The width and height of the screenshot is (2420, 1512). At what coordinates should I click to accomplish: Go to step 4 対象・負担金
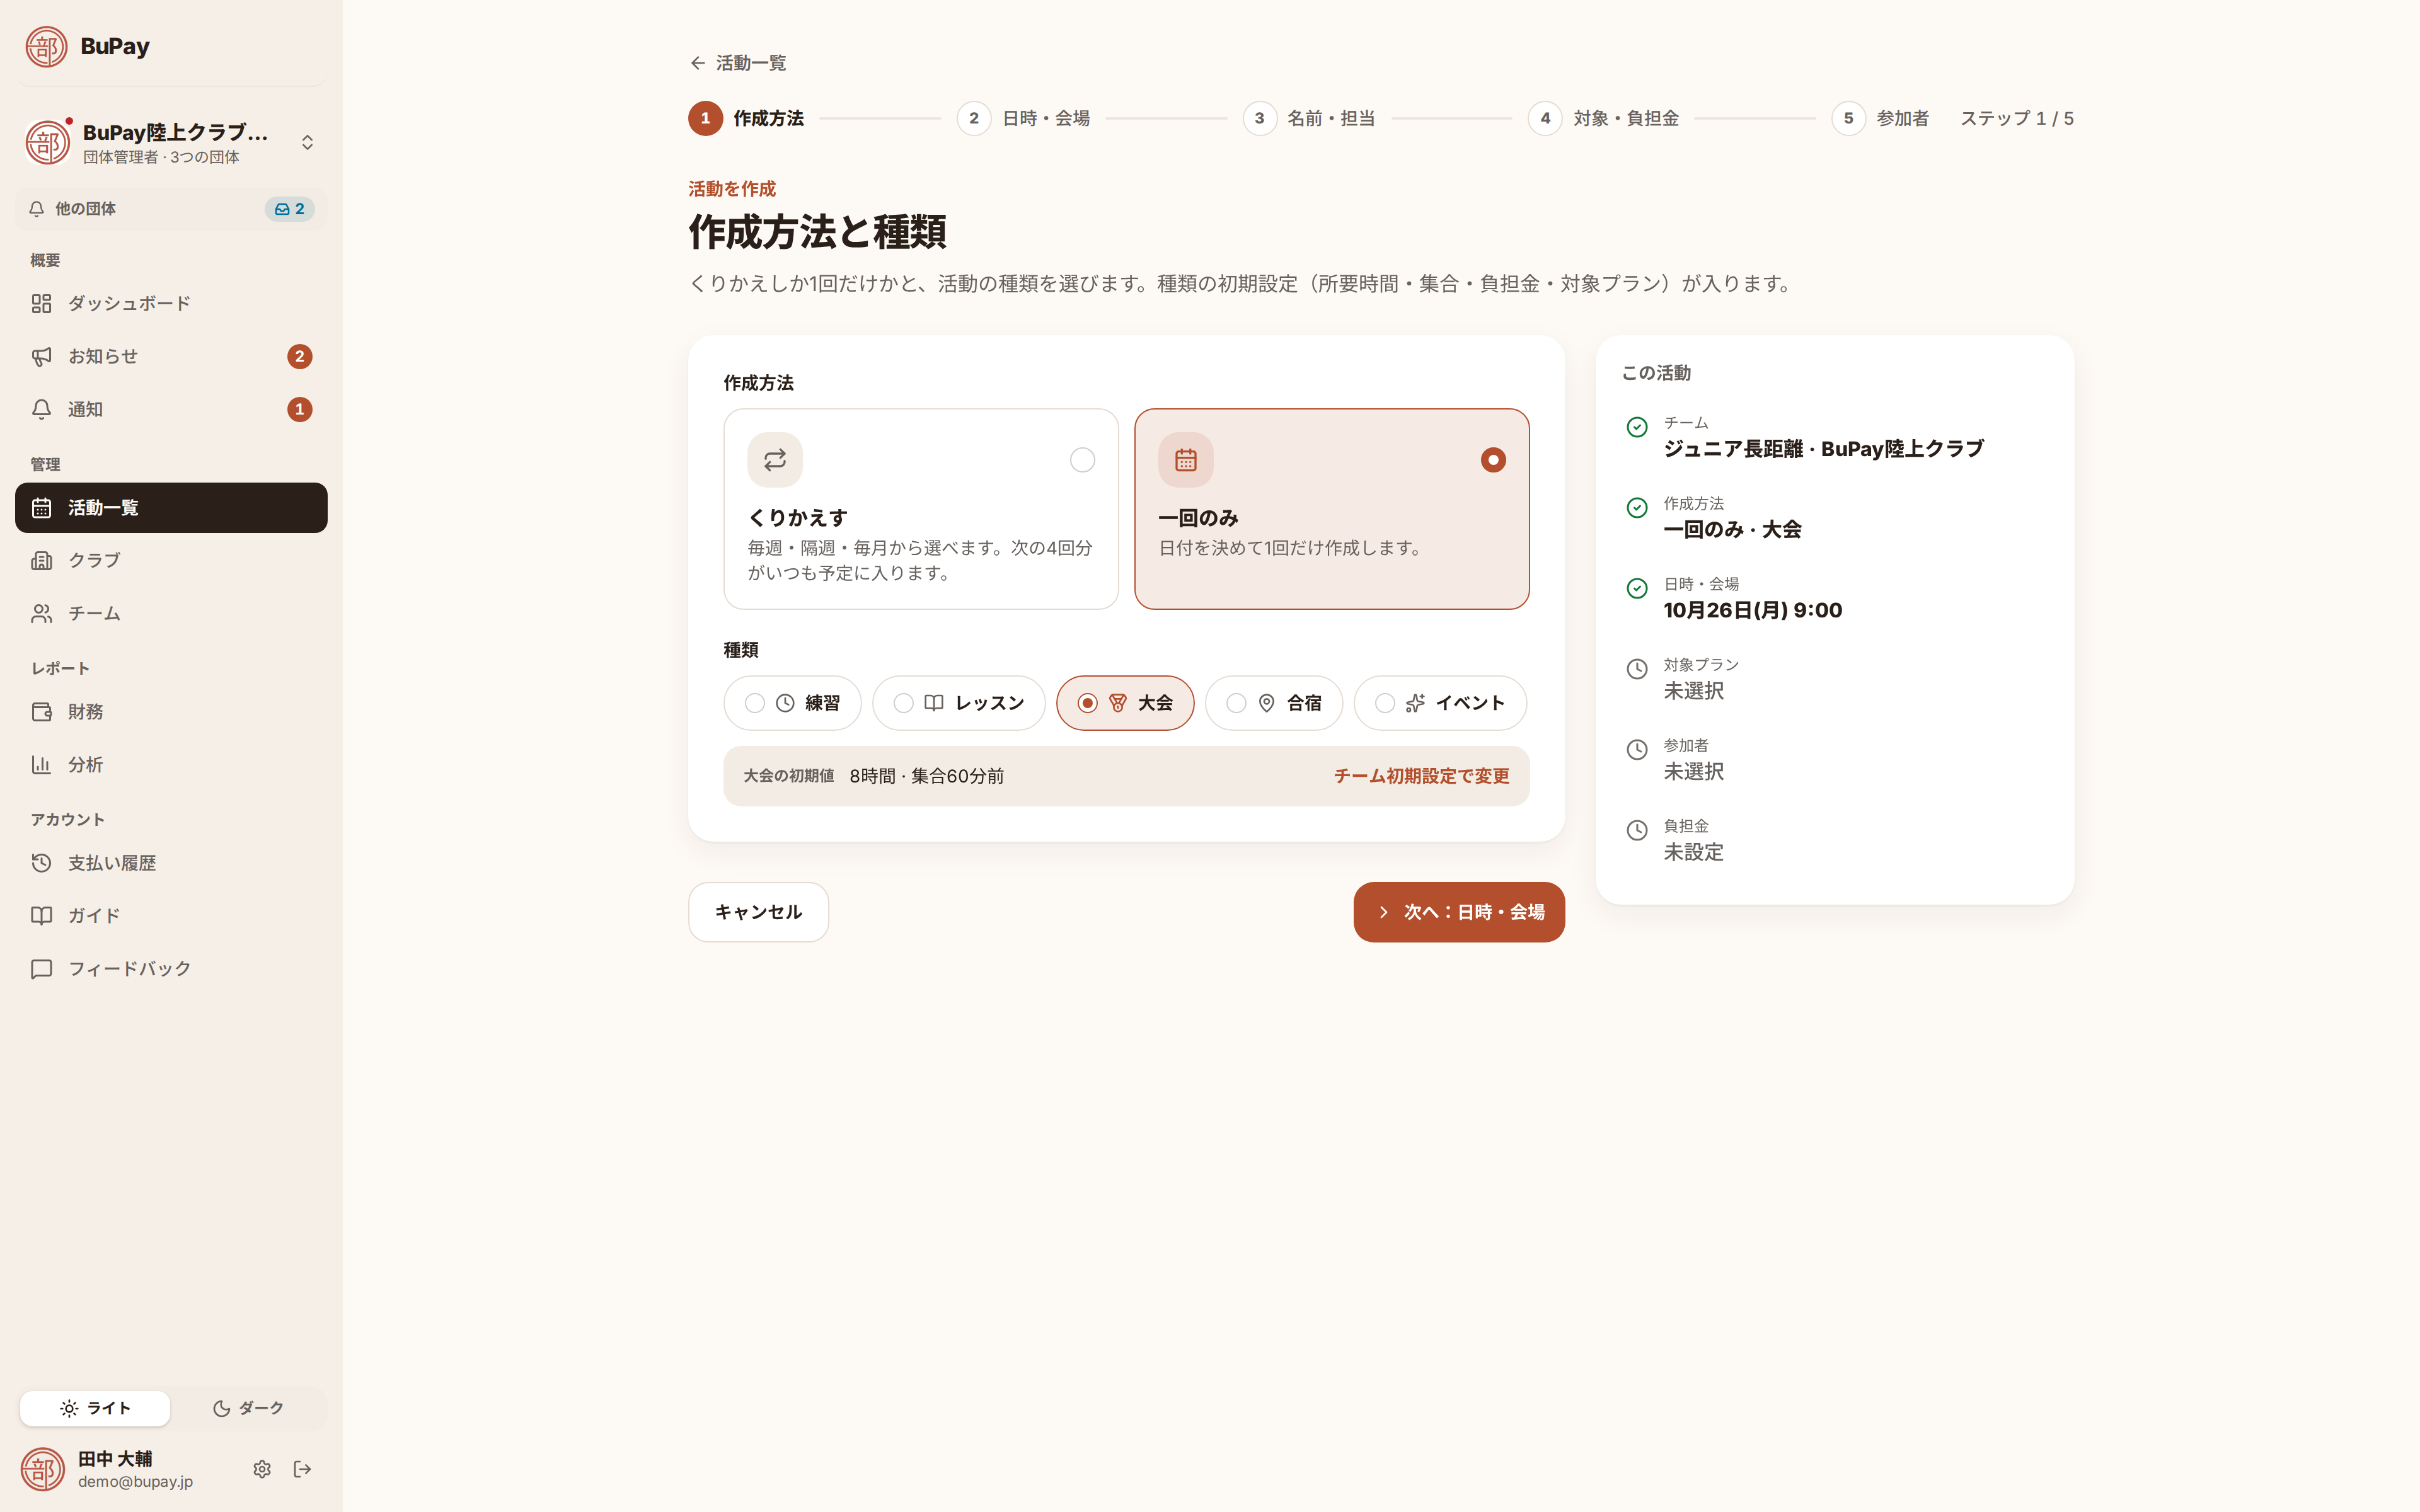click(x=1604, y=118)
